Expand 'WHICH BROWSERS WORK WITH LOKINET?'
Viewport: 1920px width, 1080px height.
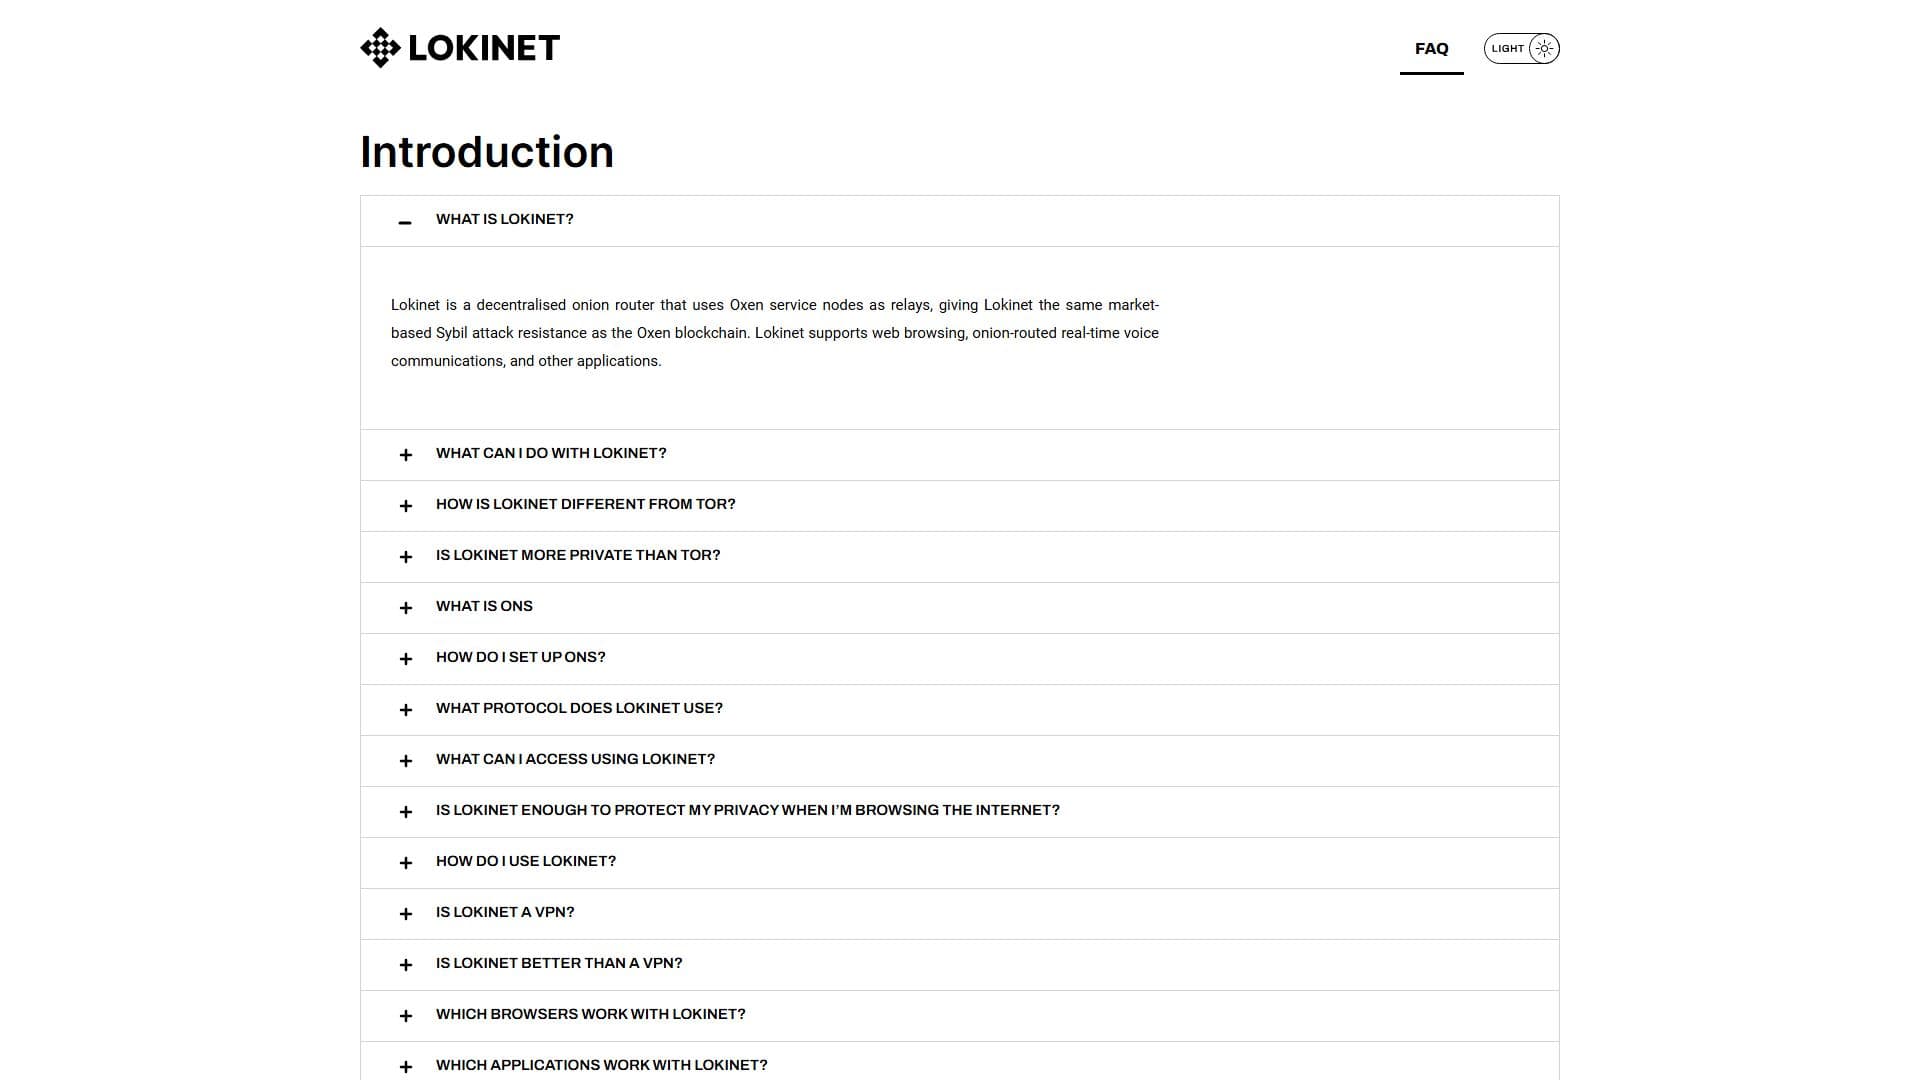point(959,1016)
